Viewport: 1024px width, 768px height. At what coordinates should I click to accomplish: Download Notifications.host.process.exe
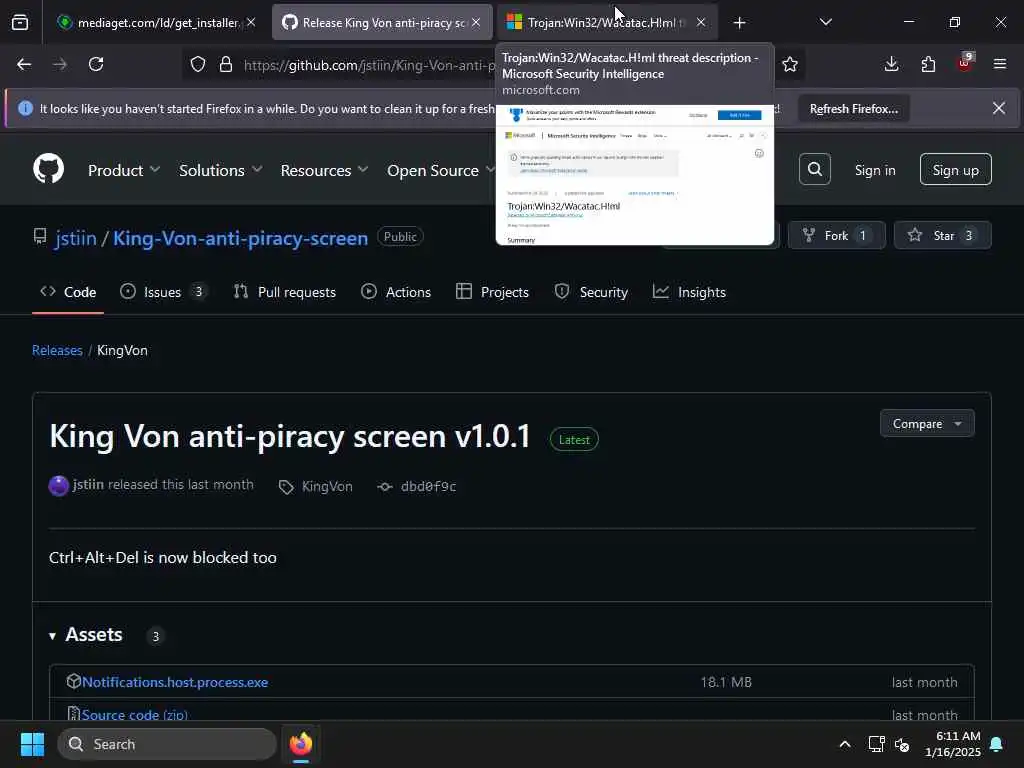pyautogui.click(x=175, y=682)
